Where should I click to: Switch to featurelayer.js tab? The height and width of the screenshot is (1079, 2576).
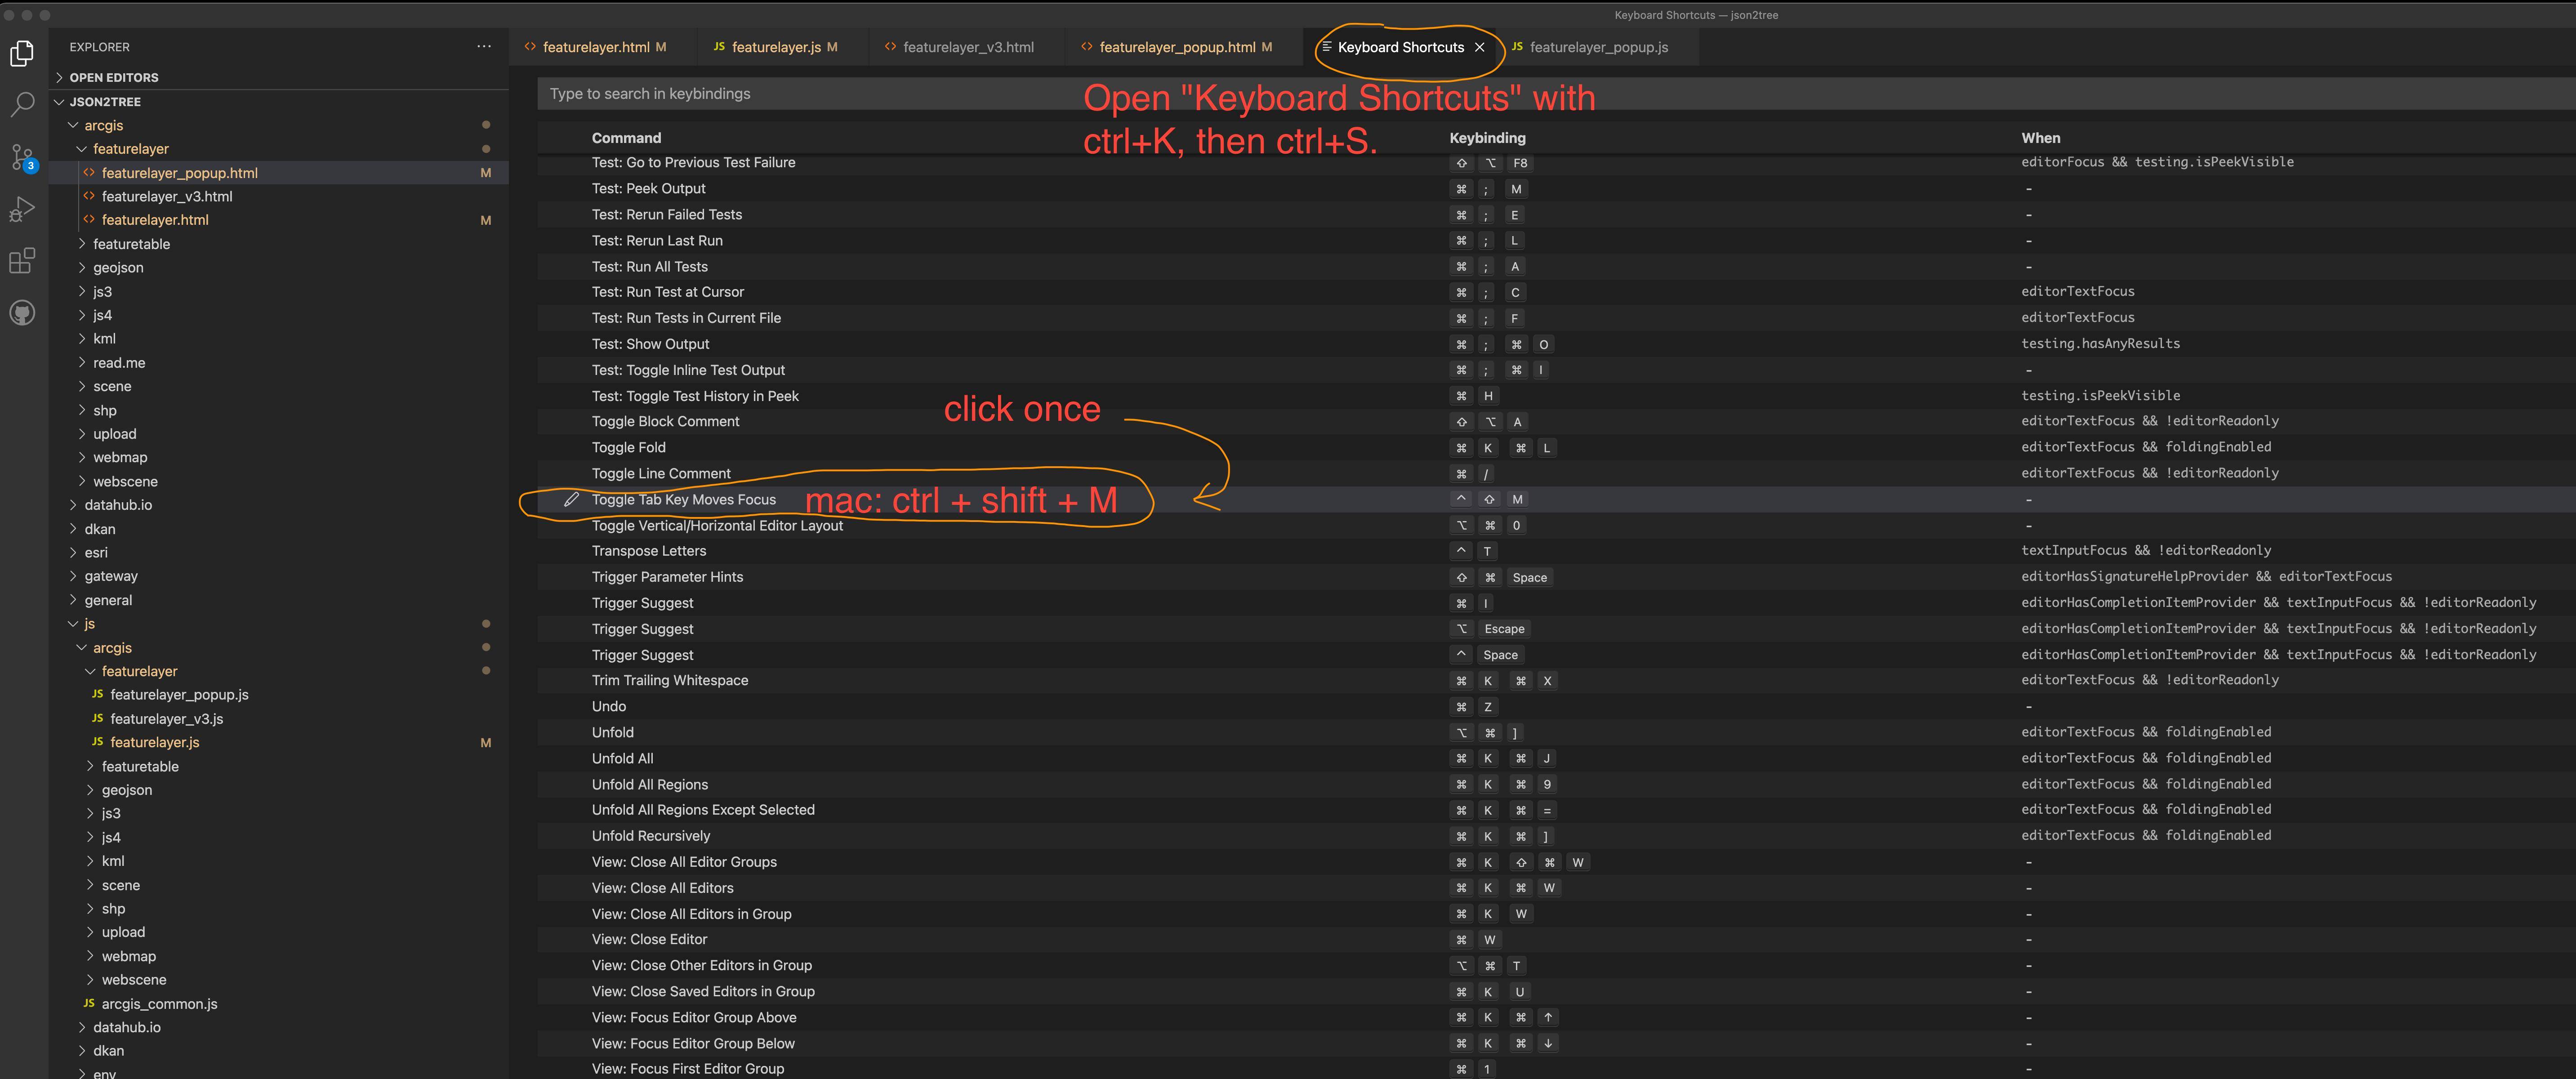775,47
